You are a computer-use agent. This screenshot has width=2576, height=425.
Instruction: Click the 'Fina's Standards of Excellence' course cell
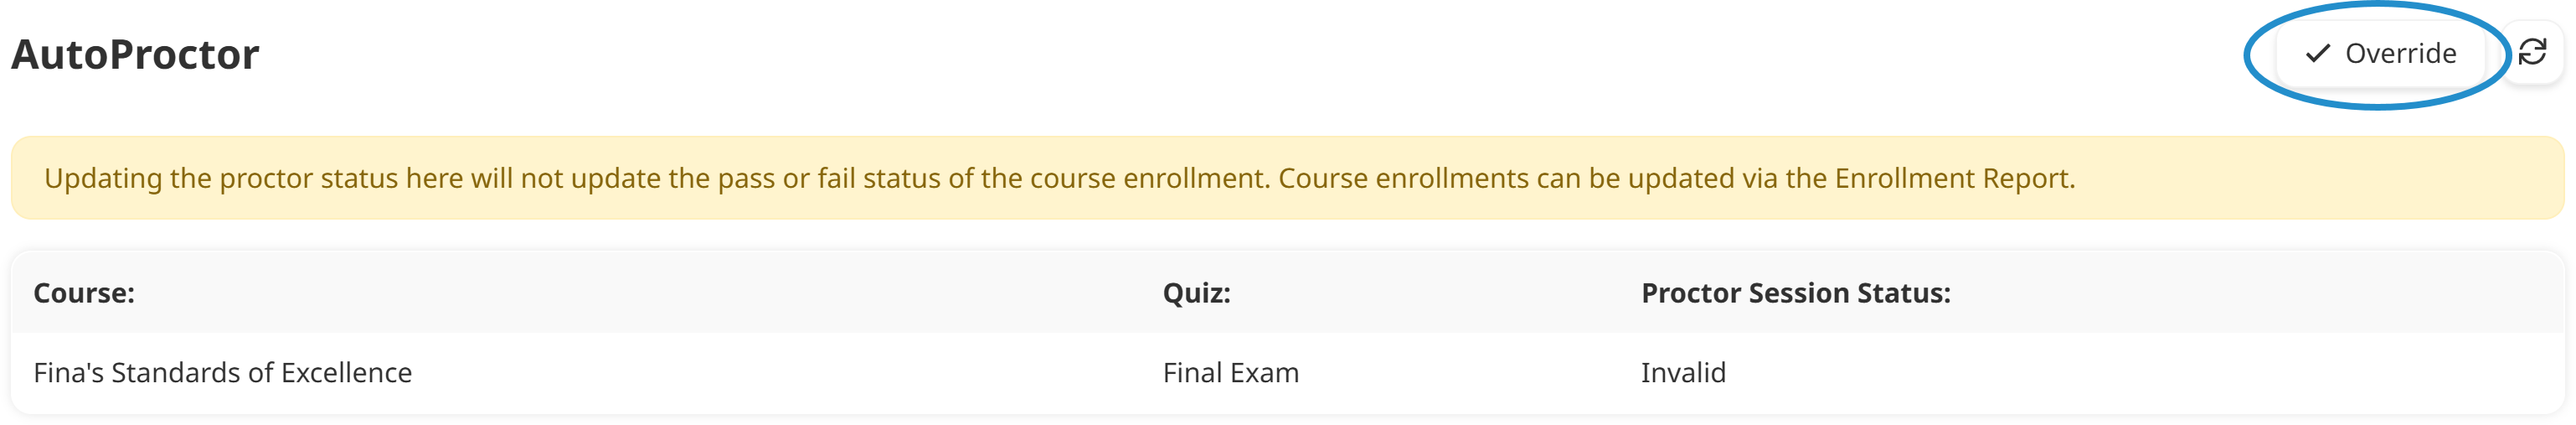coord(222,373)
